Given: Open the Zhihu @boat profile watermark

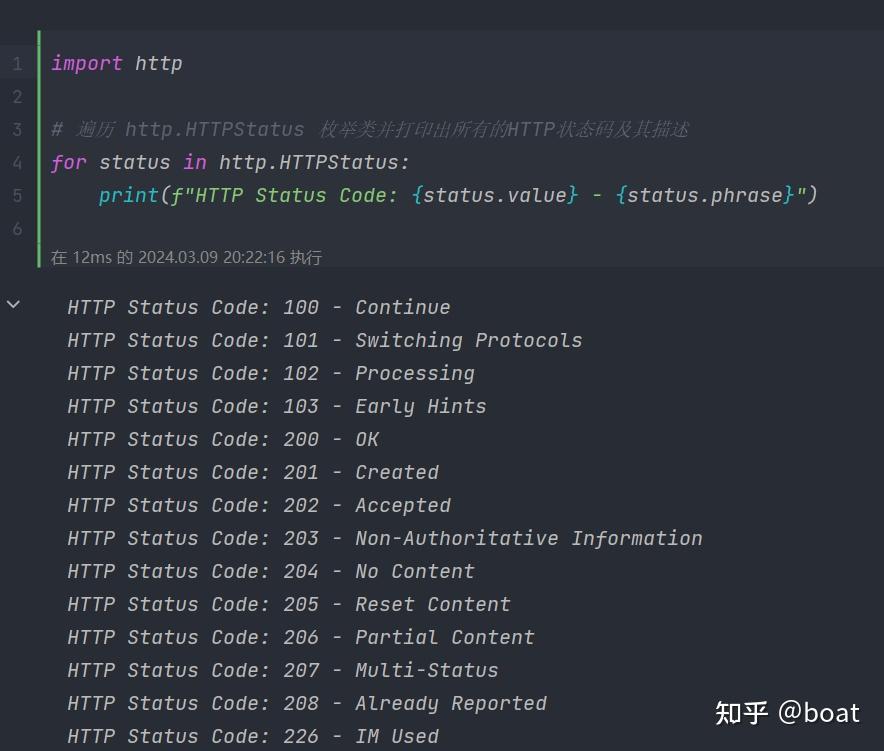Looking at the screenshot, I should tap(791, 713).
